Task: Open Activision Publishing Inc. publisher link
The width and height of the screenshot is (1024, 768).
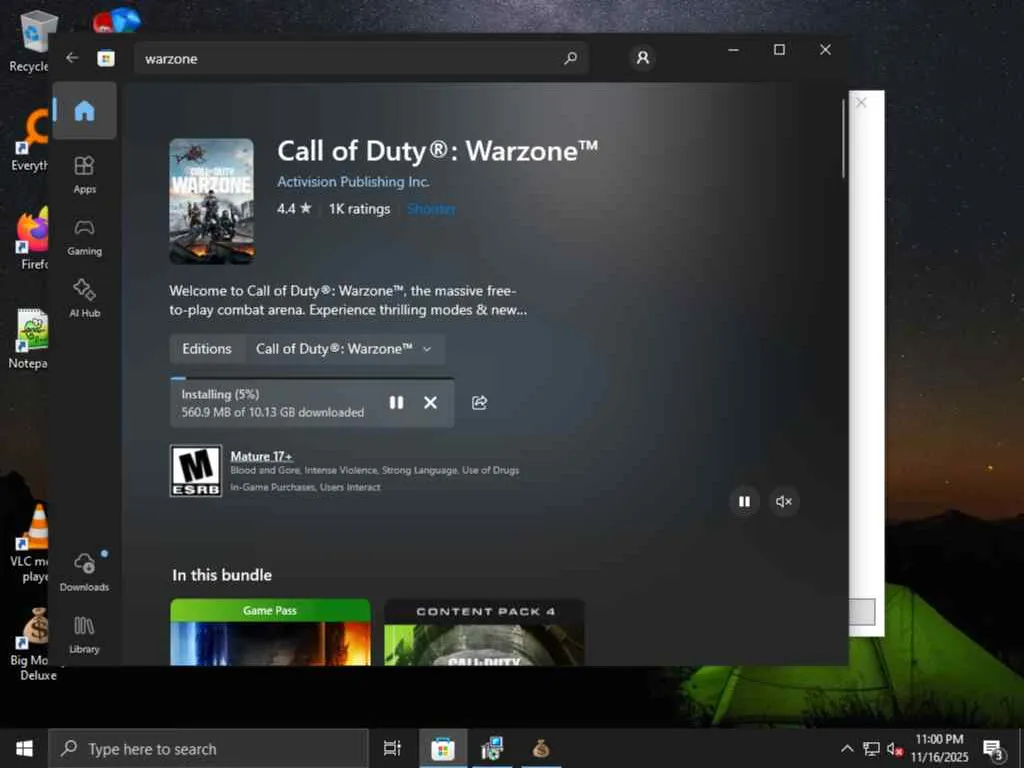Action: (353, 182)
